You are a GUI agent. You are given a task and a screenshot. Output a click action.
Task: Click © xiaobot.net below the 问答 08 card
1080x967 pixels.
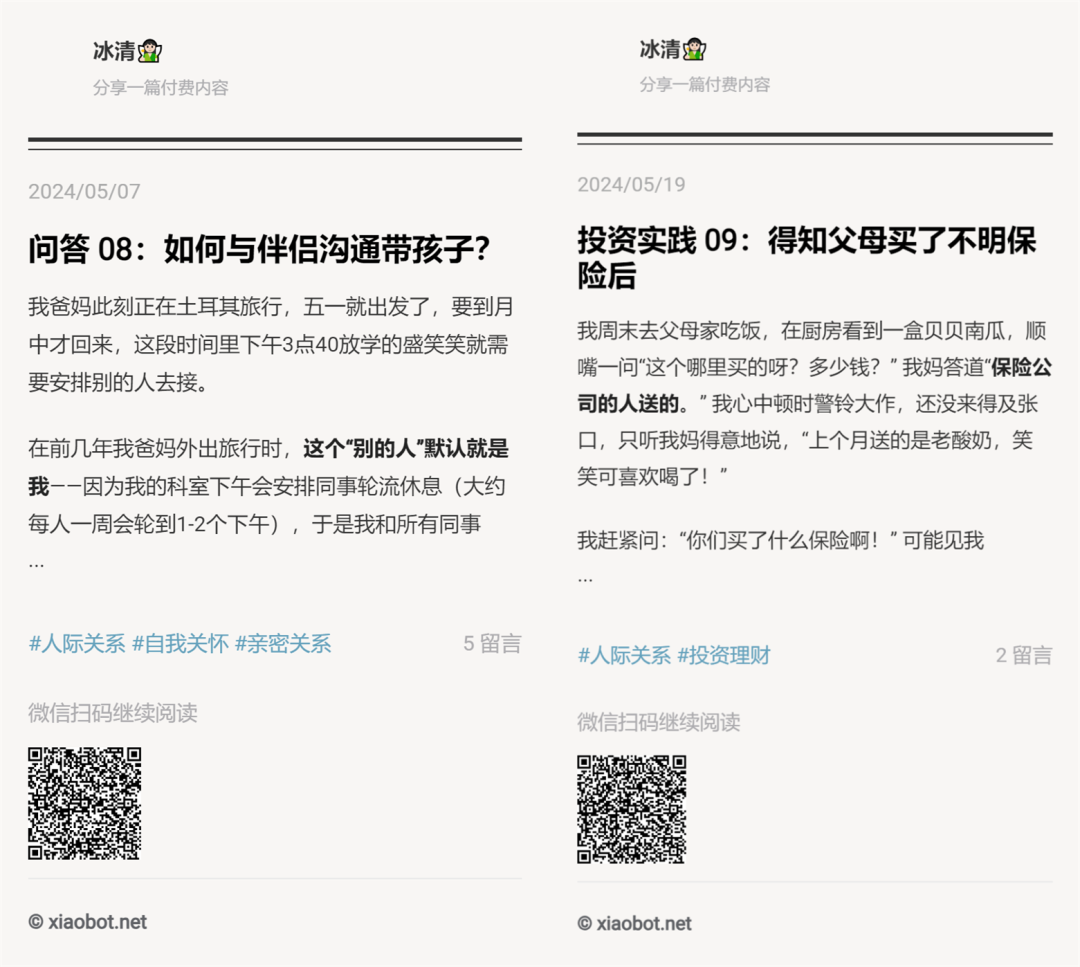(x=87, y=922)
